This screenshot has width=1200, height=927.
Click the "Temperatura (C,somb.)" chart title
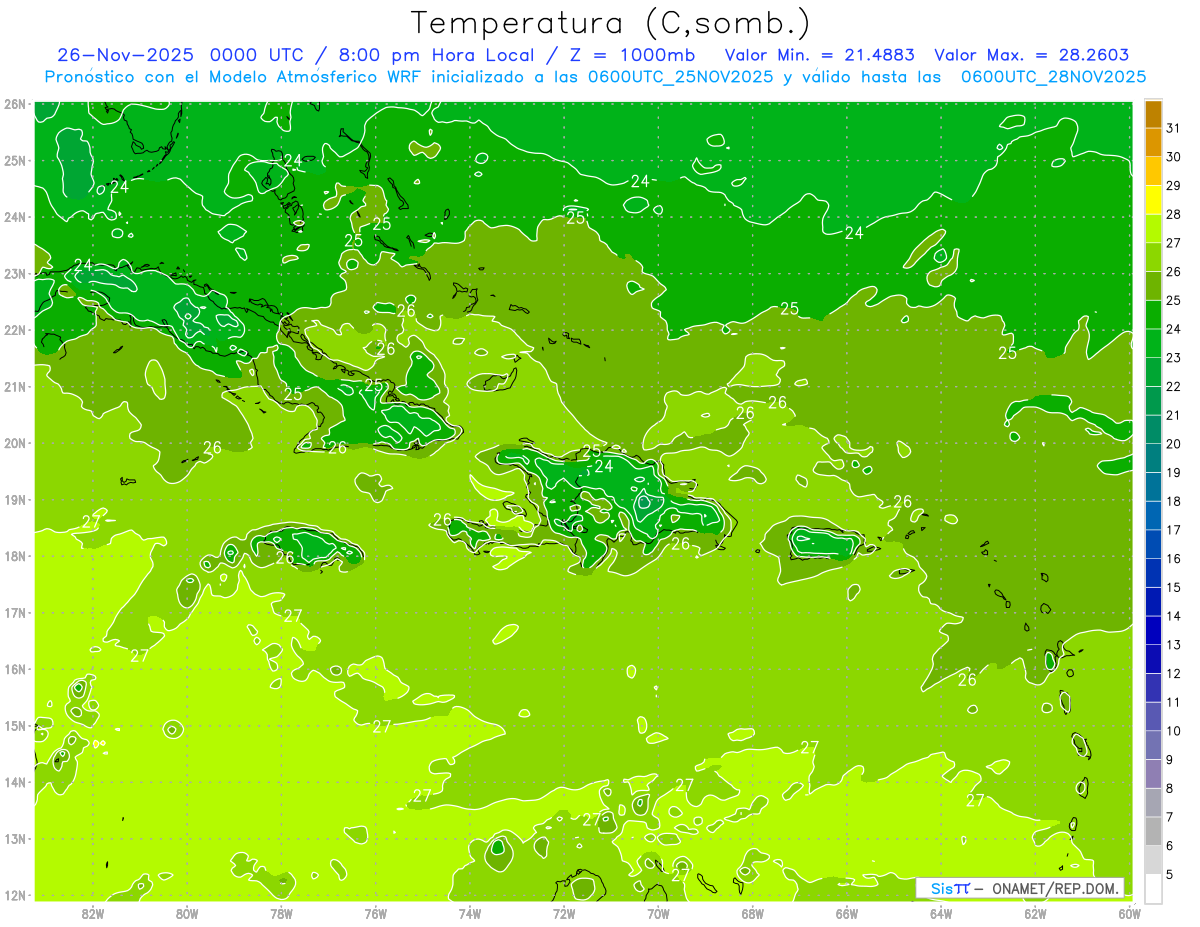(611, 23)
